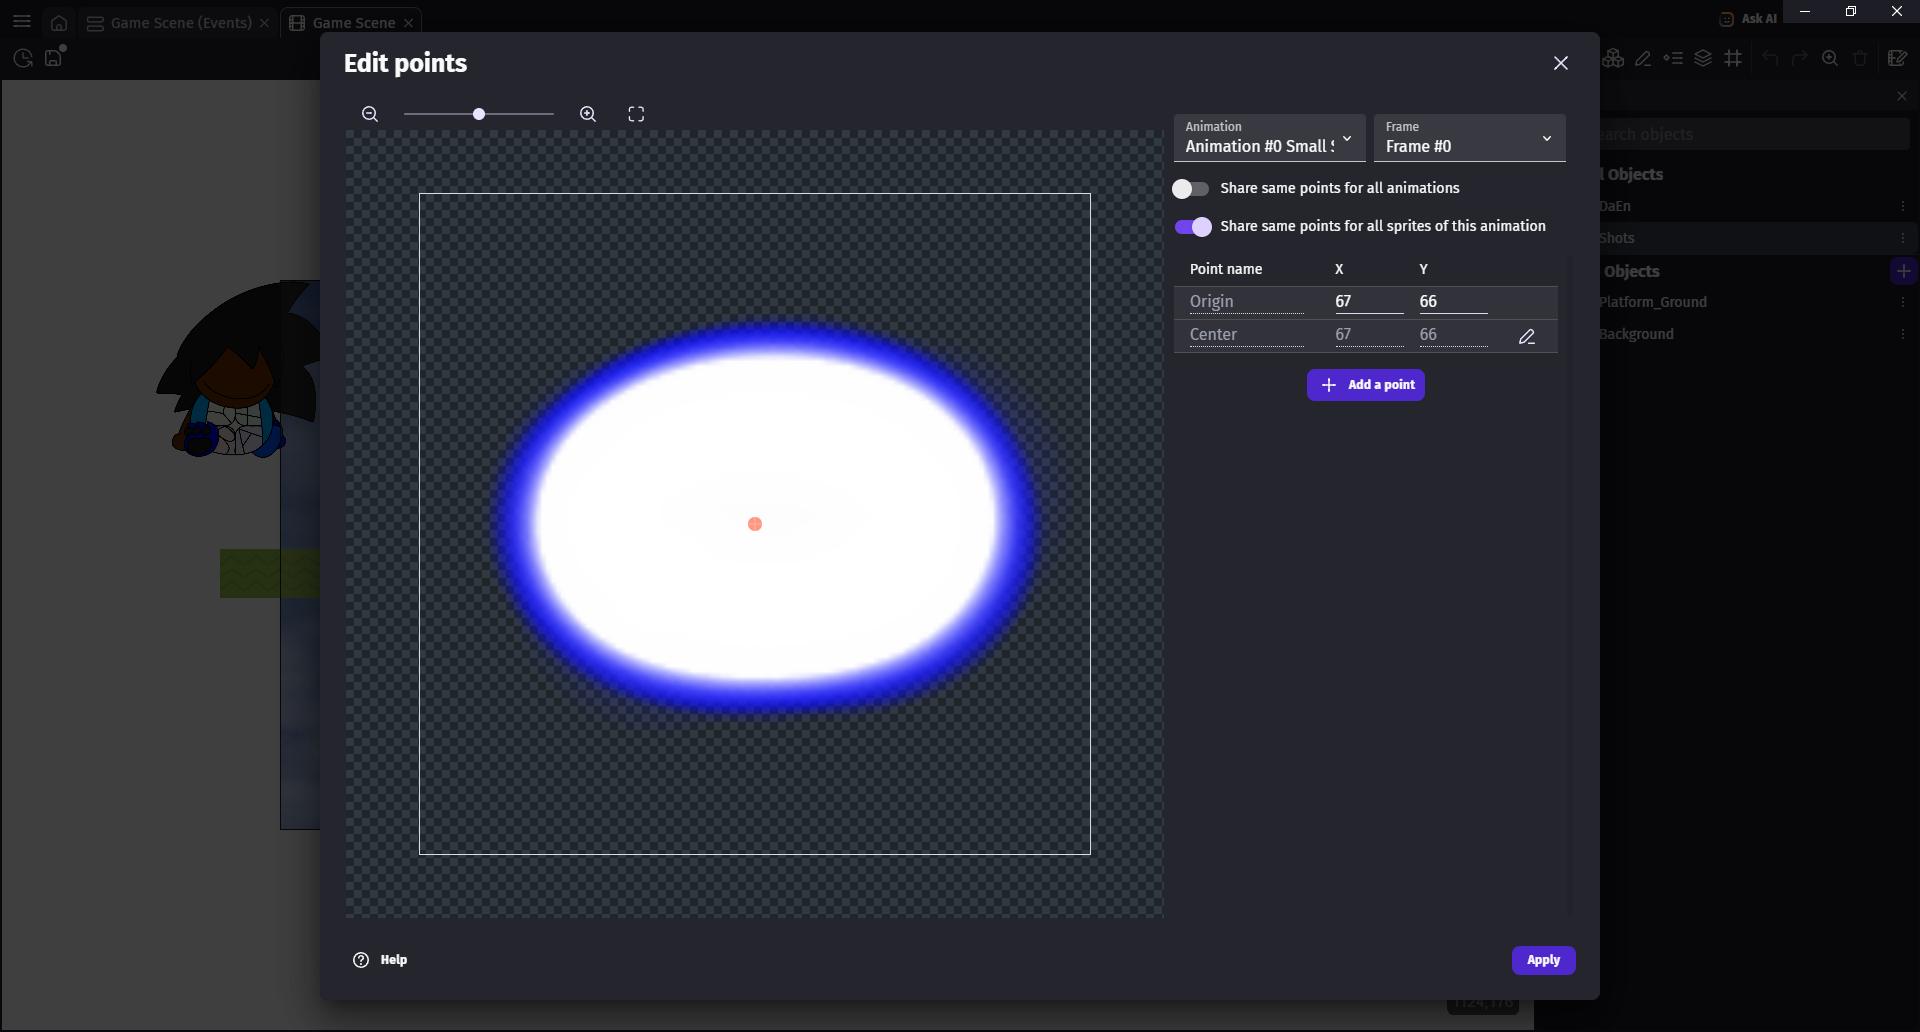Switch to the Game Scene tab
Image resolution: width=1920 pixels, height=1032 pixels.
[353, 23]
